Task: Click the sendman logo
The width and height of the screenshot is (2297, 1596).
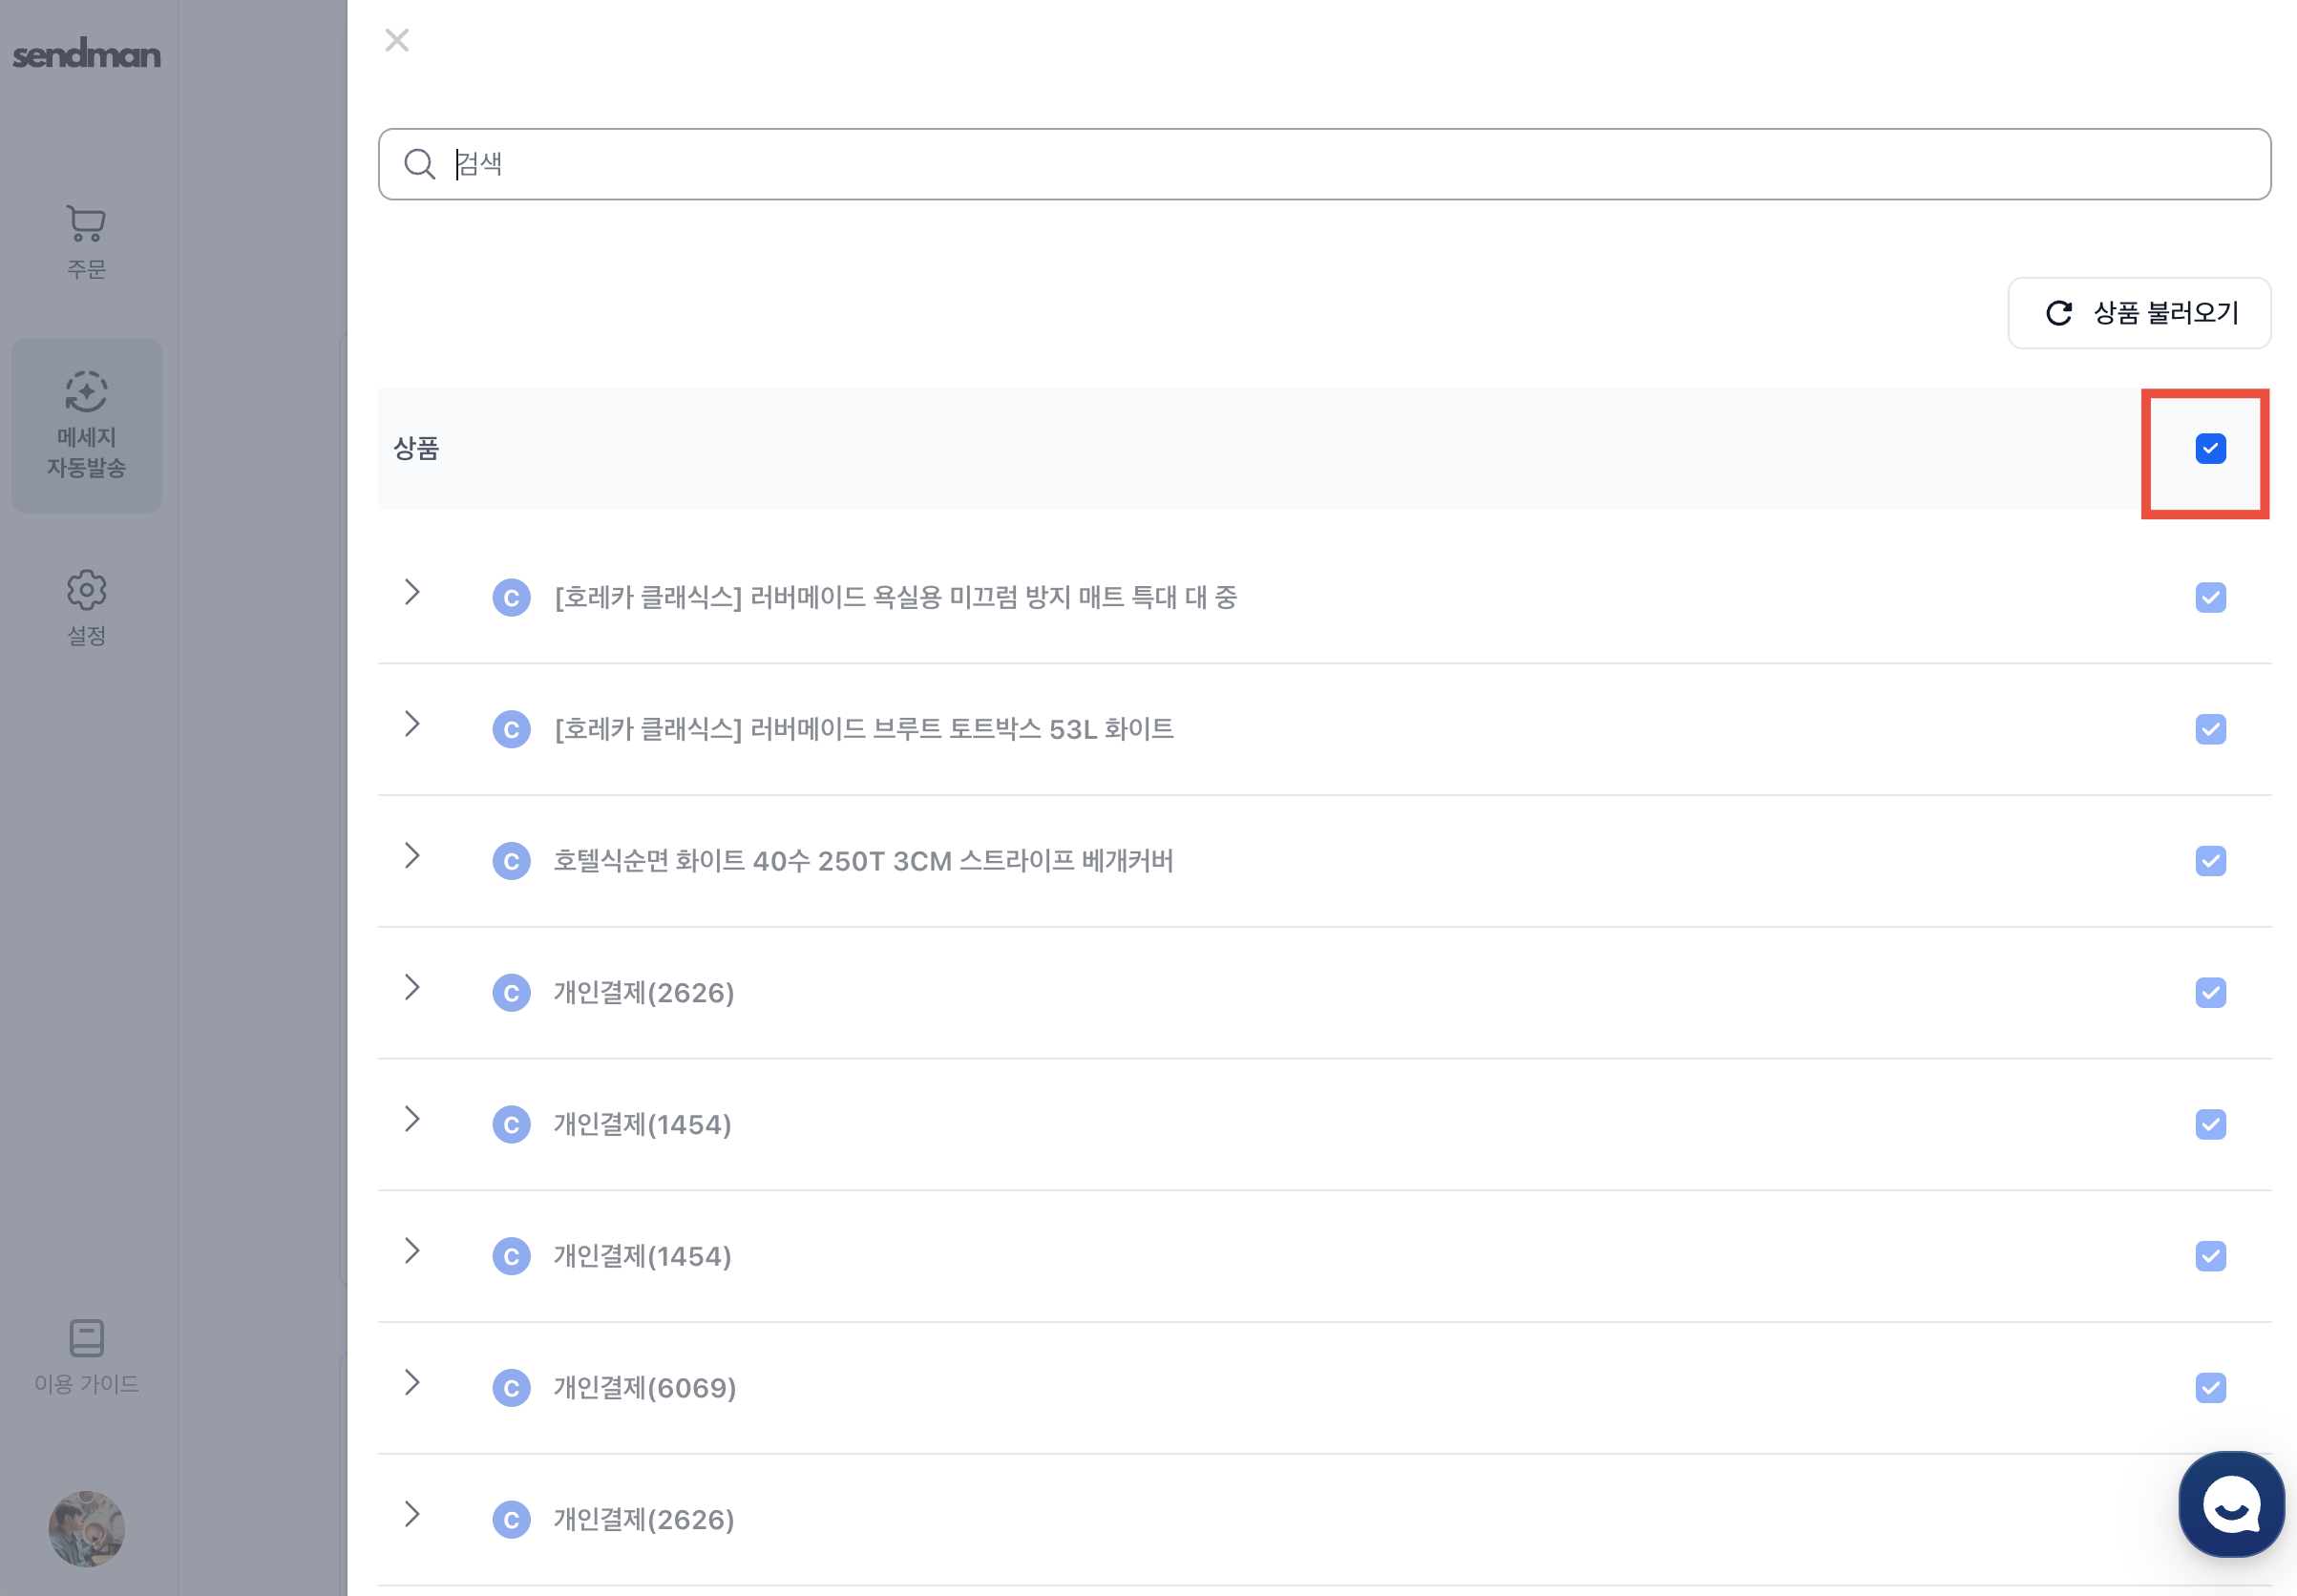Action: pos(86,54)
